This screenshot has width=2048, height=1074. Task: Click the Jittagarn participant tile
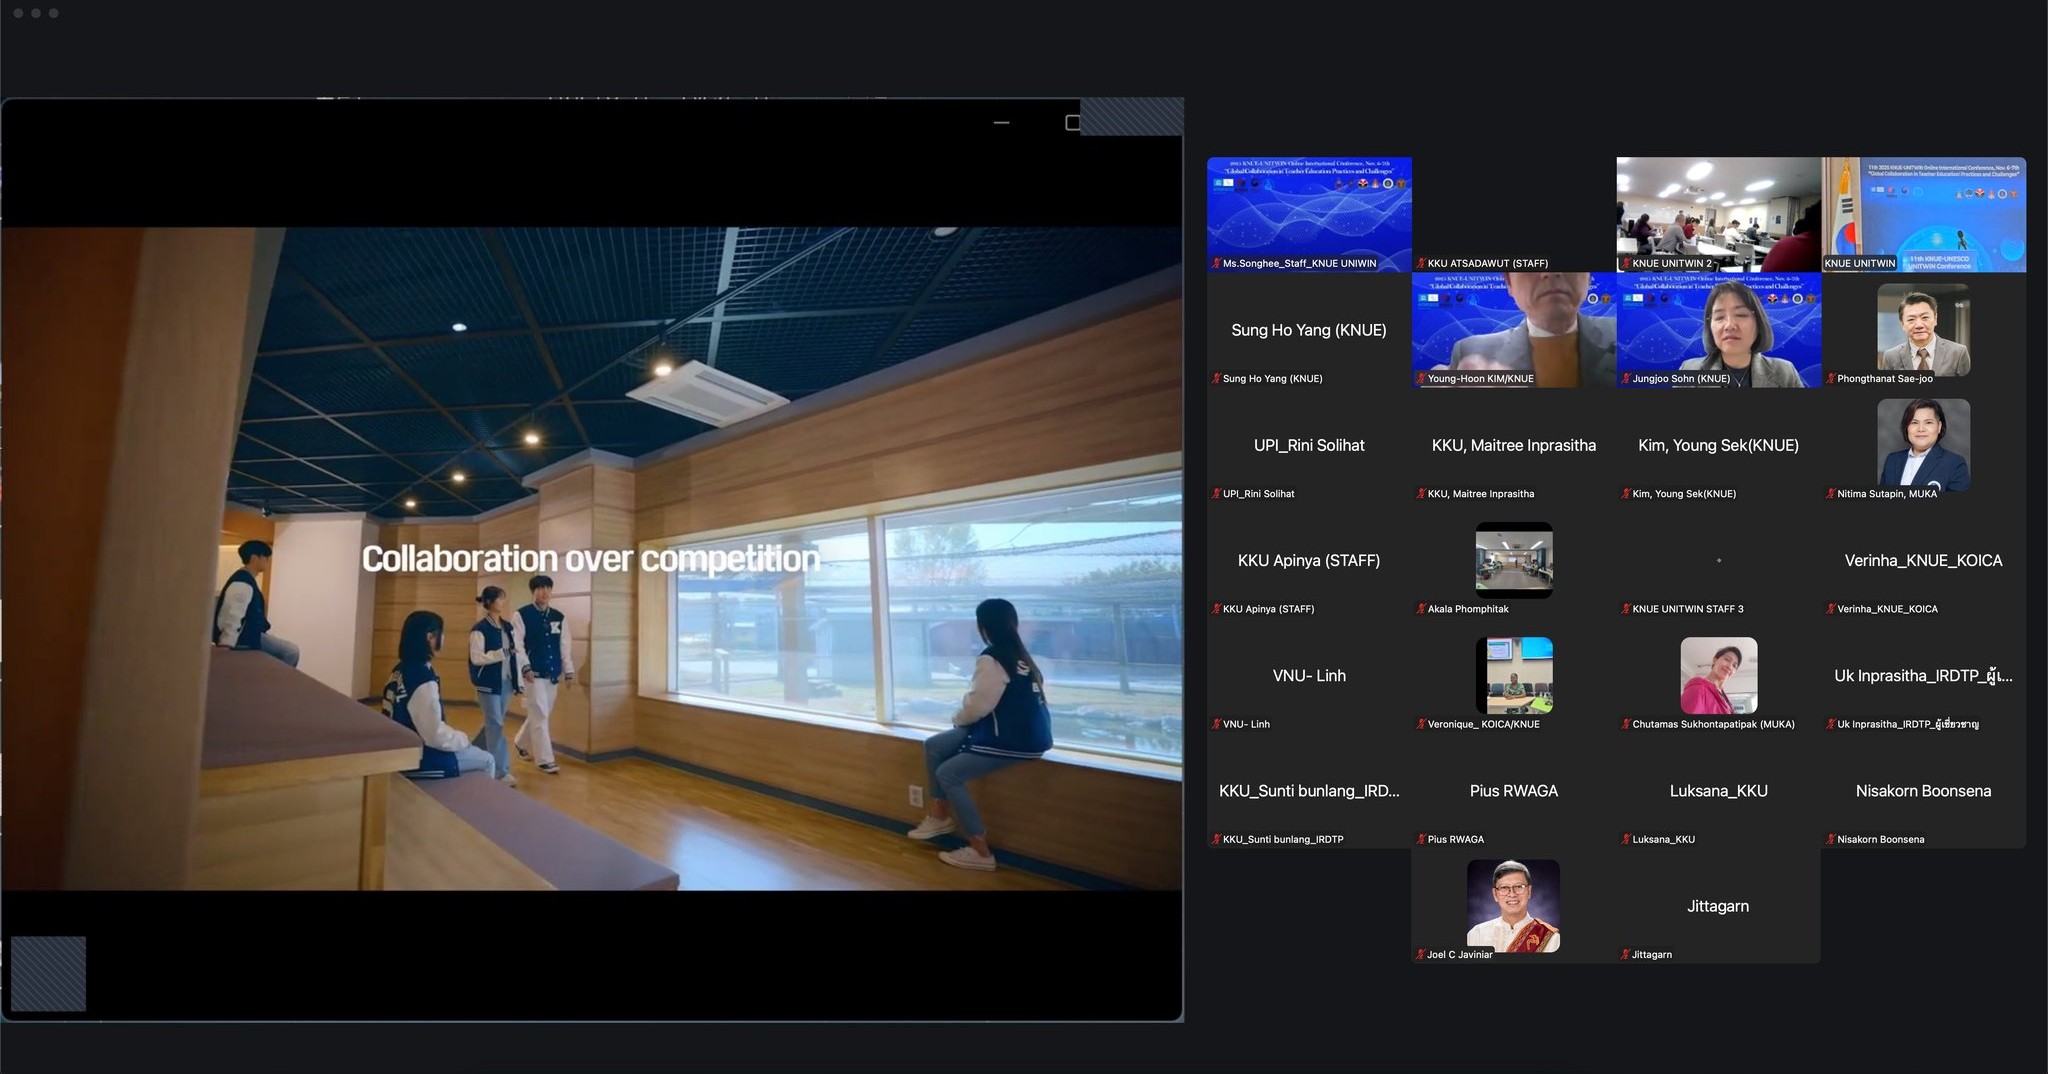(x=1718, y=907)
